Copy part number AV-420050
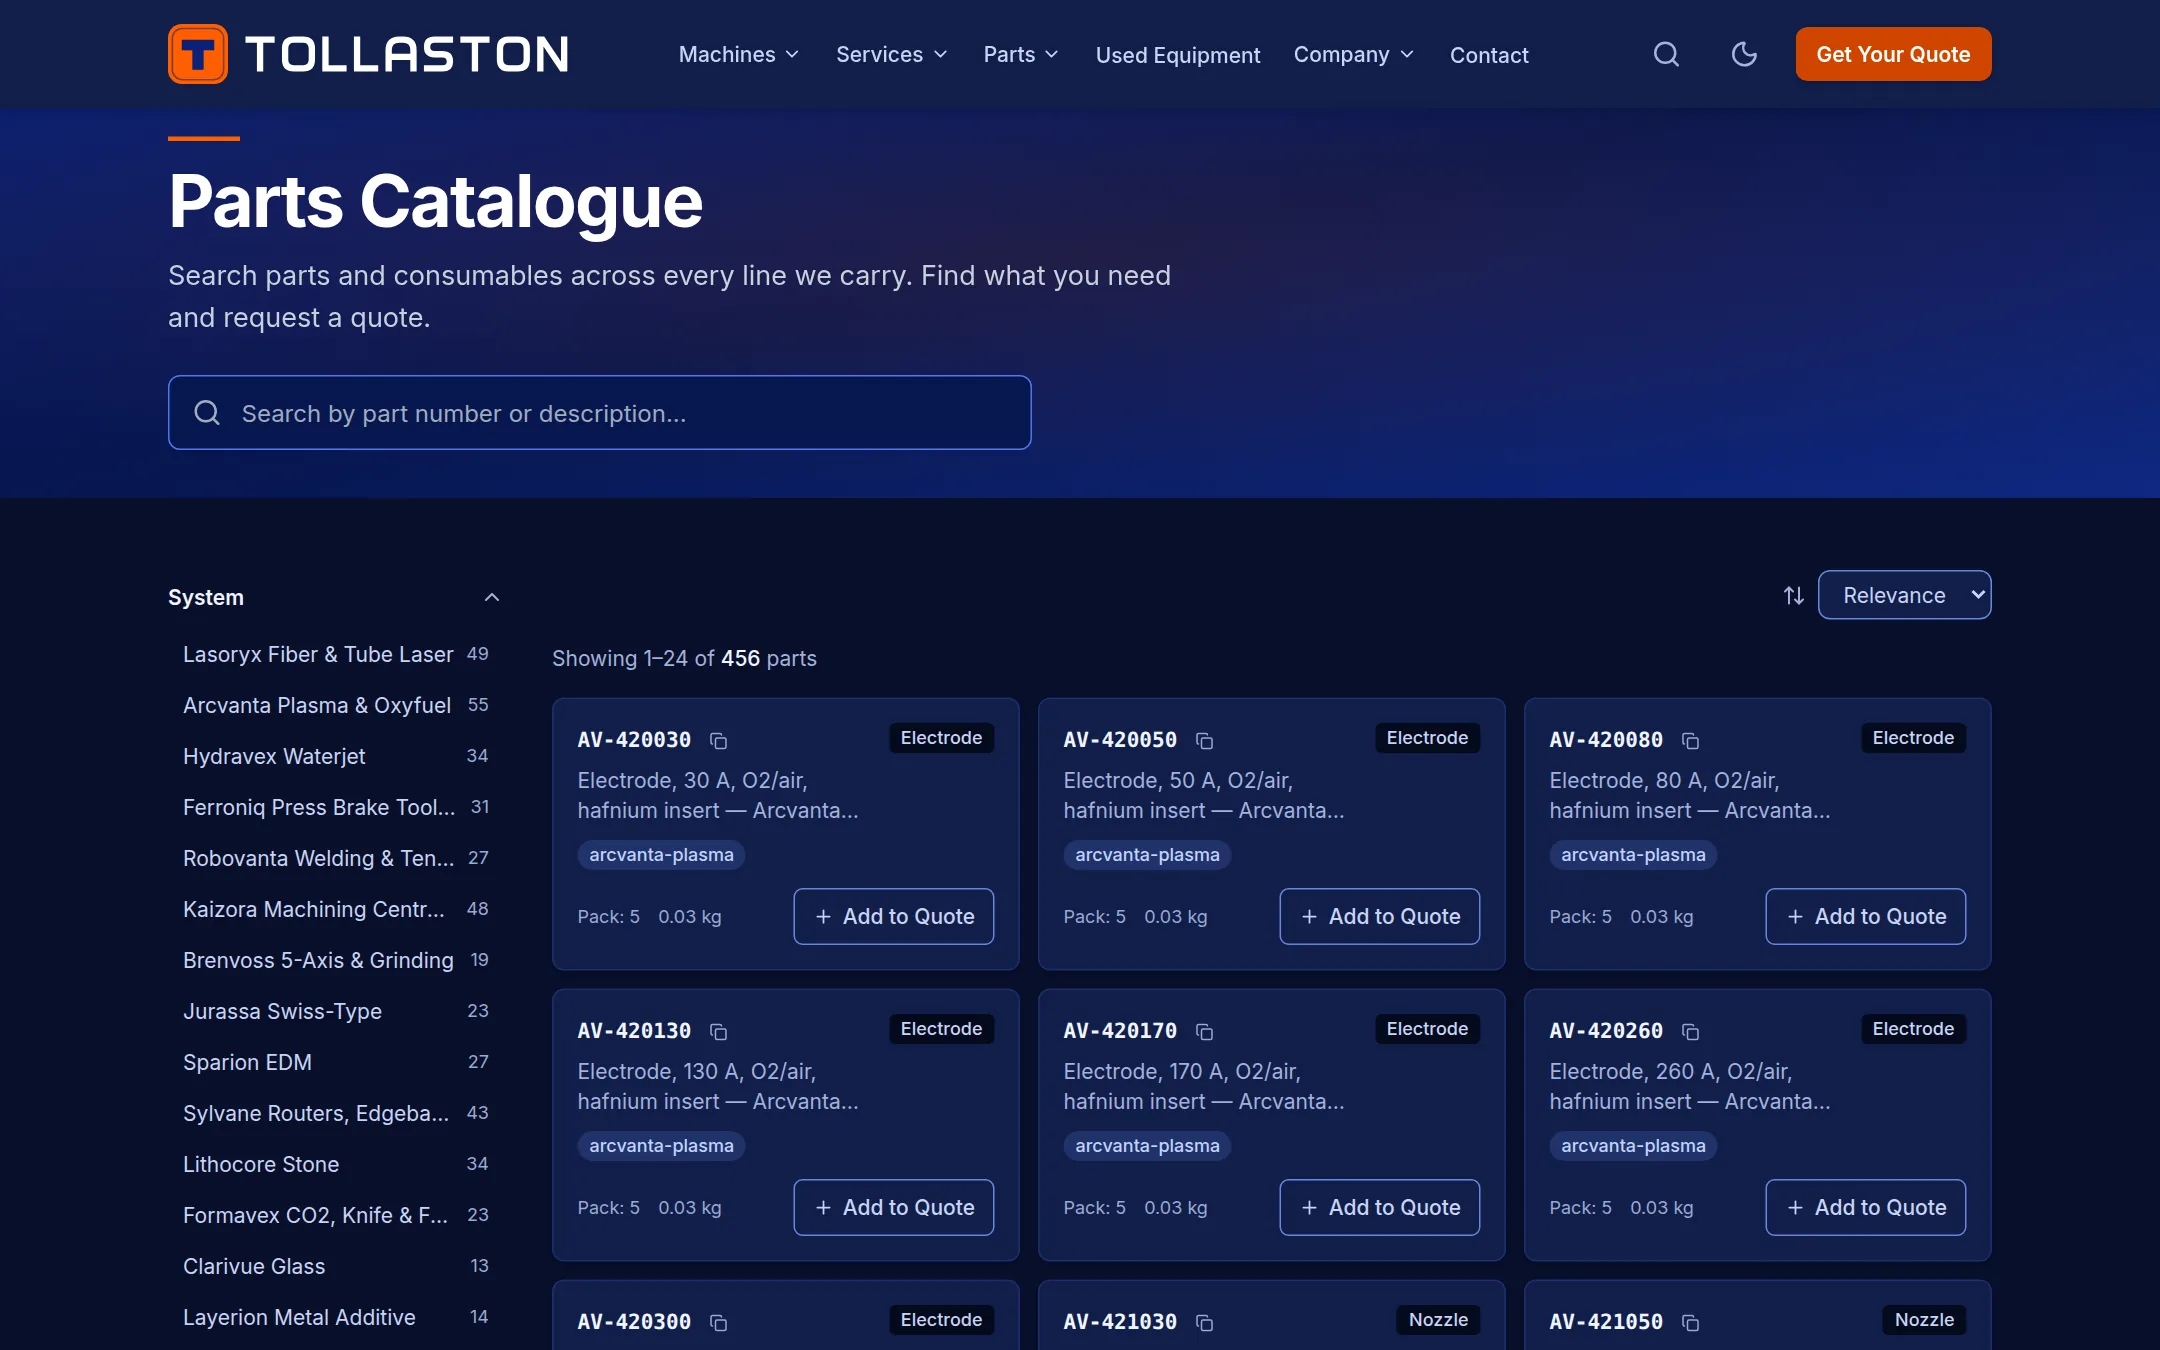This screenshot has height=1350, width=2160. click(1204, 740)
